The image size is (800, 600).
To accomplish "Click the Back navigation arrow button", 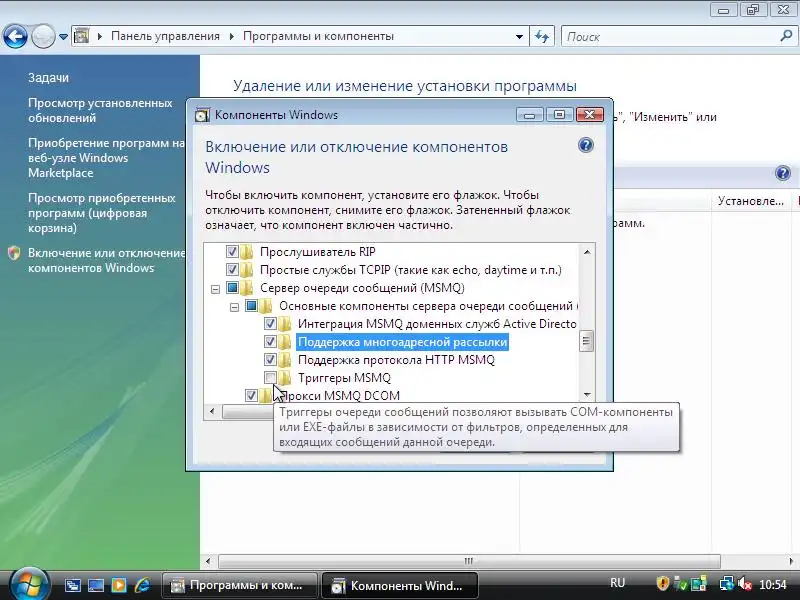I will [15, 36].
